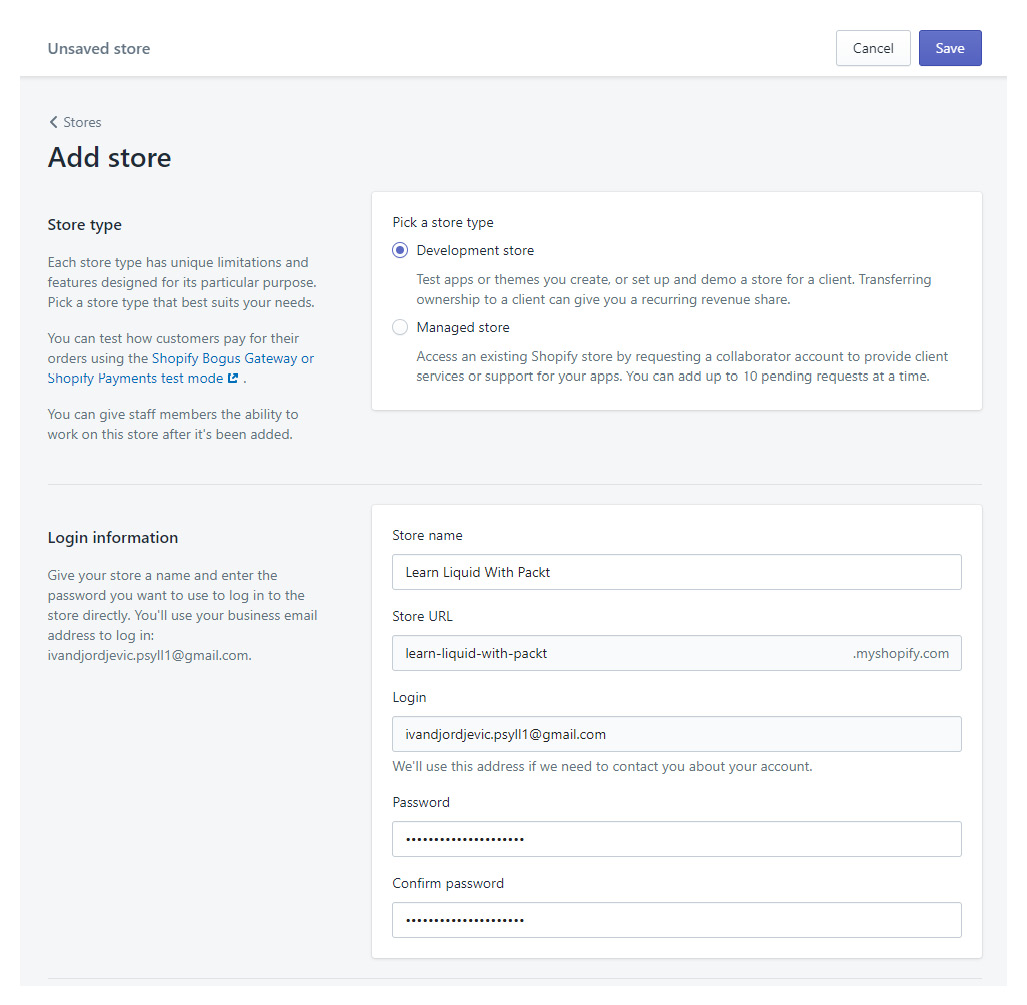This screenshot has height=1005, width=1027.
Task: Click the Confirm password field
Action: [677, 920]
